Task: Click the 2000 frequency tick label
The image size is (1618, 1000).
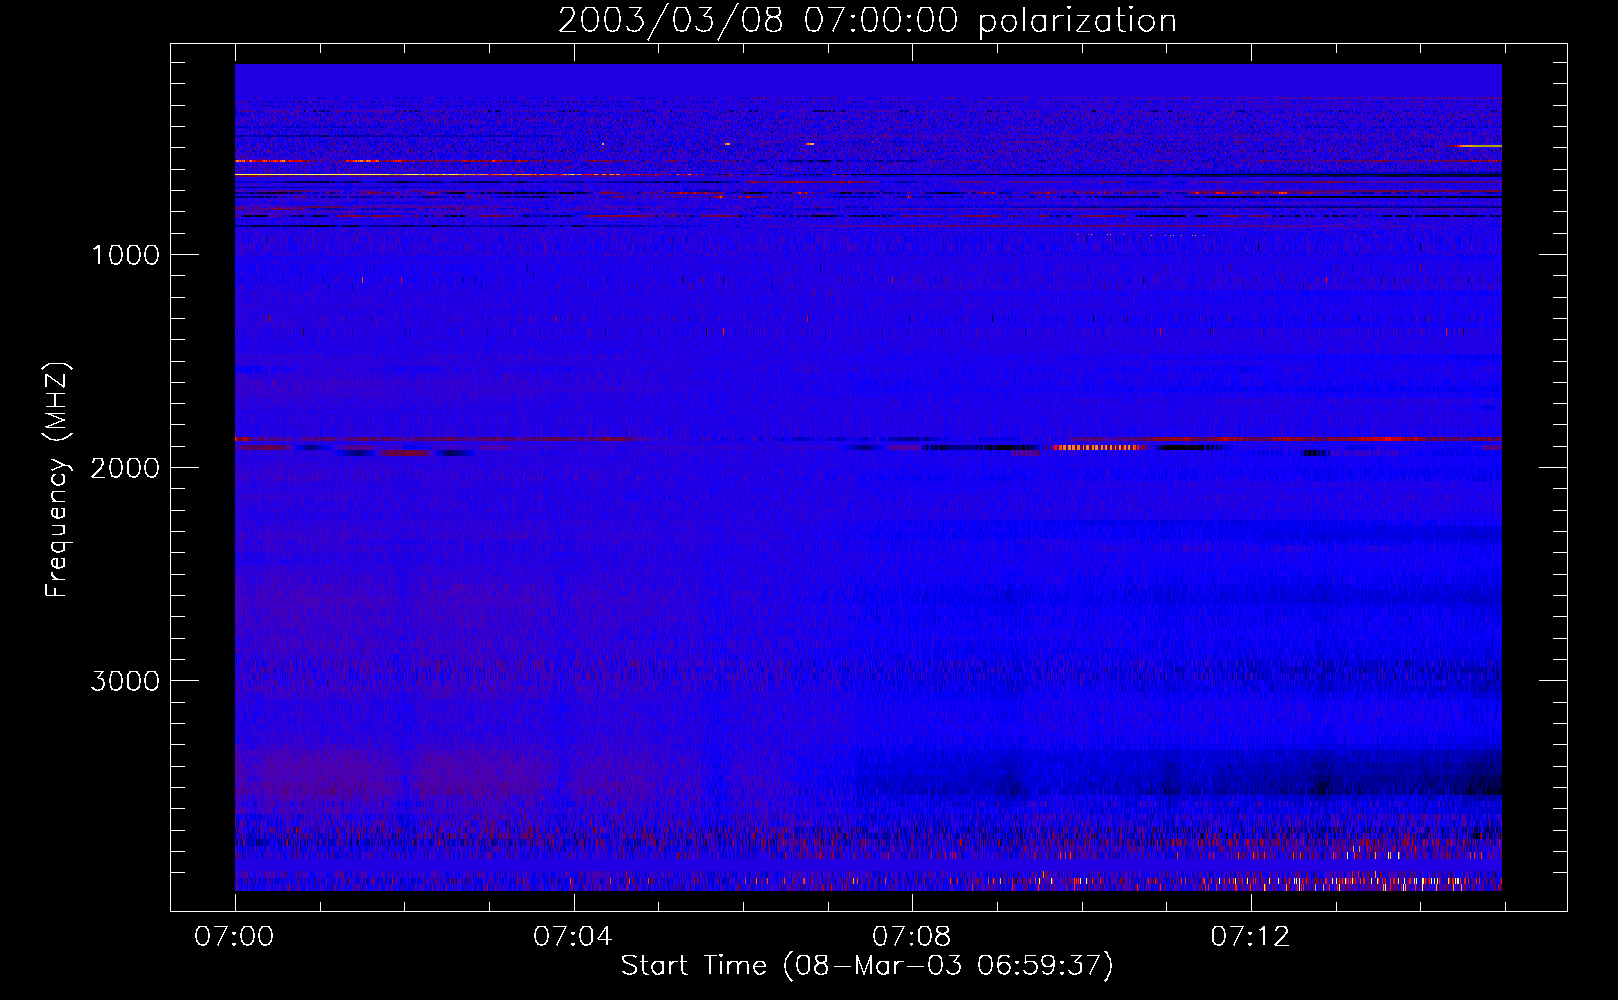Action: 125,468
